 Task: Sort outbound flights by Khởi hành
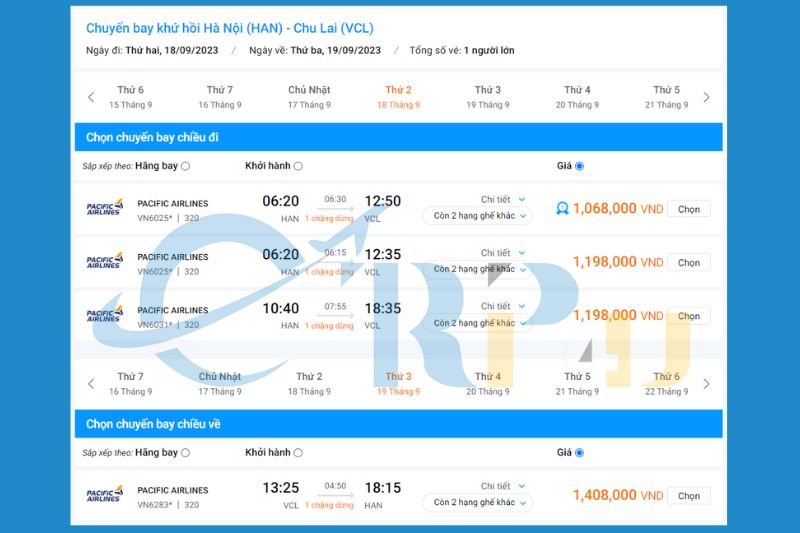point(298,166)
